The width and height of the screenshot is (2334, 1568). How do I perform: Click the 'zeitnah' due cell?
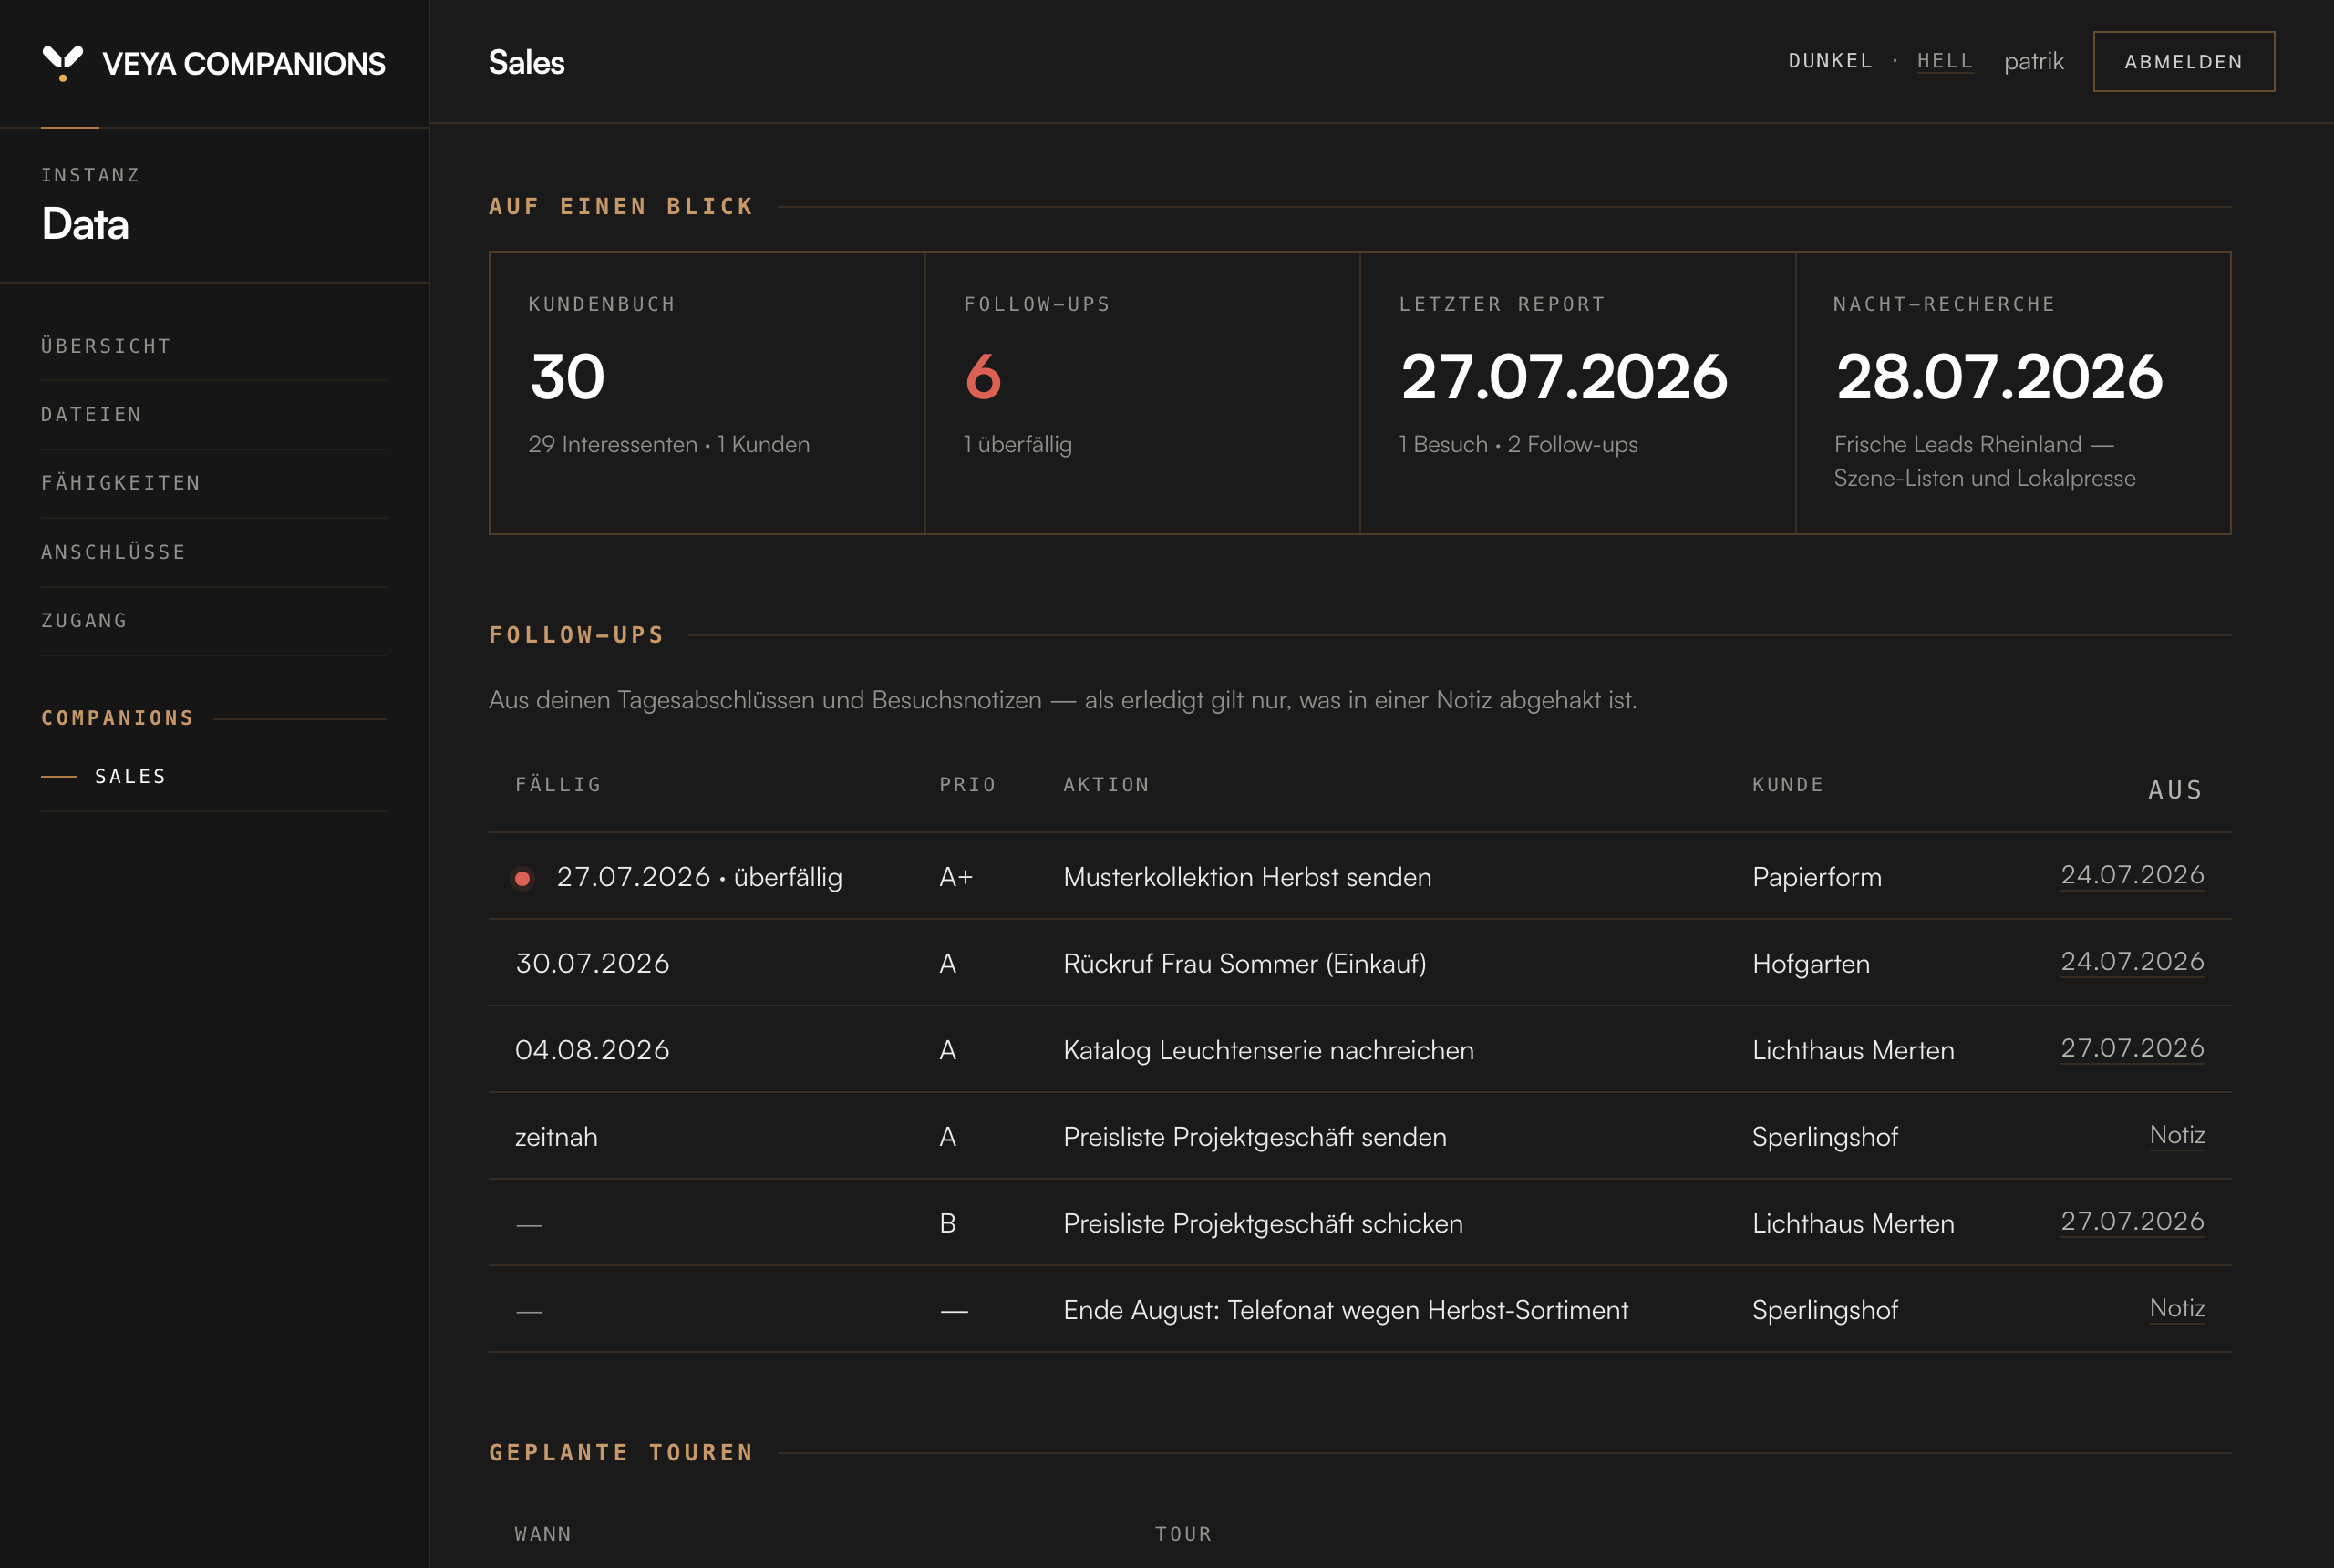pos(556,1137)
